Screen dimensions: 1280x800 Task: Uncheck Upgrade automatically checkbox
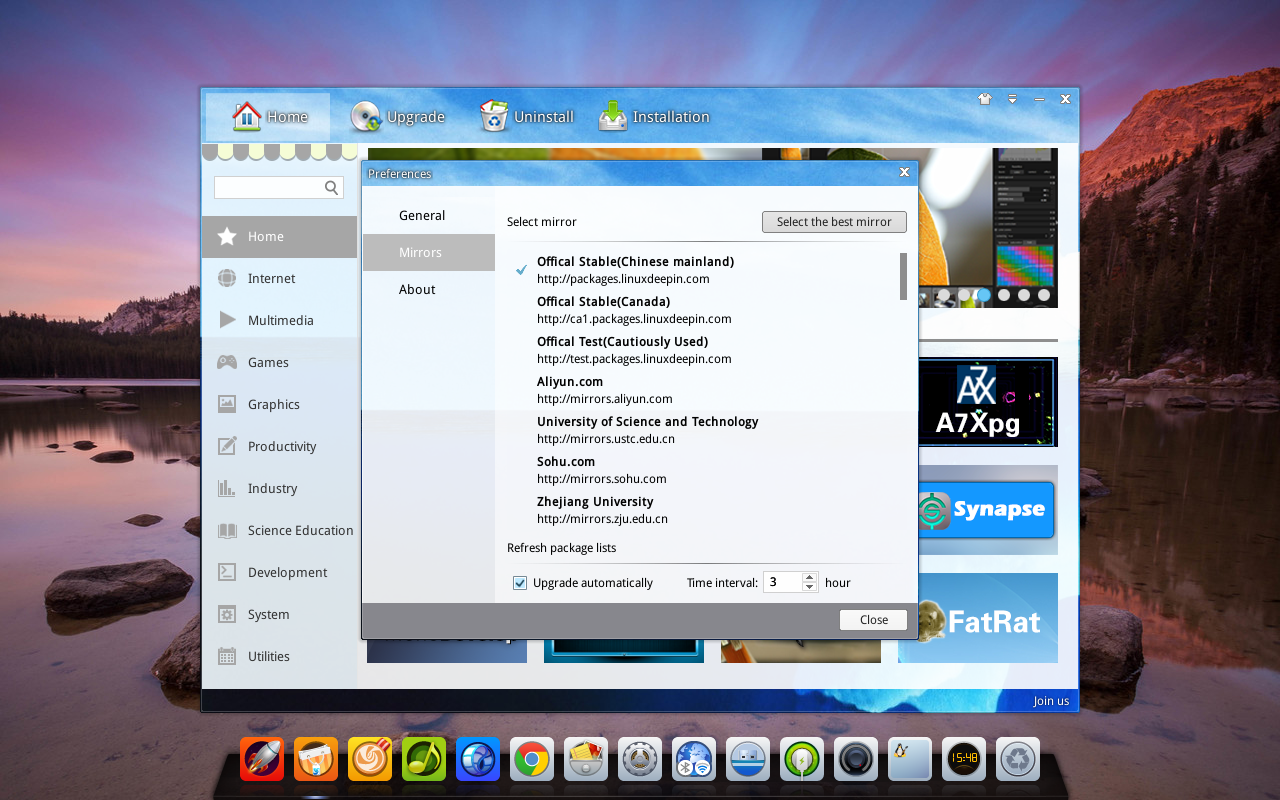tap(520, 583)
